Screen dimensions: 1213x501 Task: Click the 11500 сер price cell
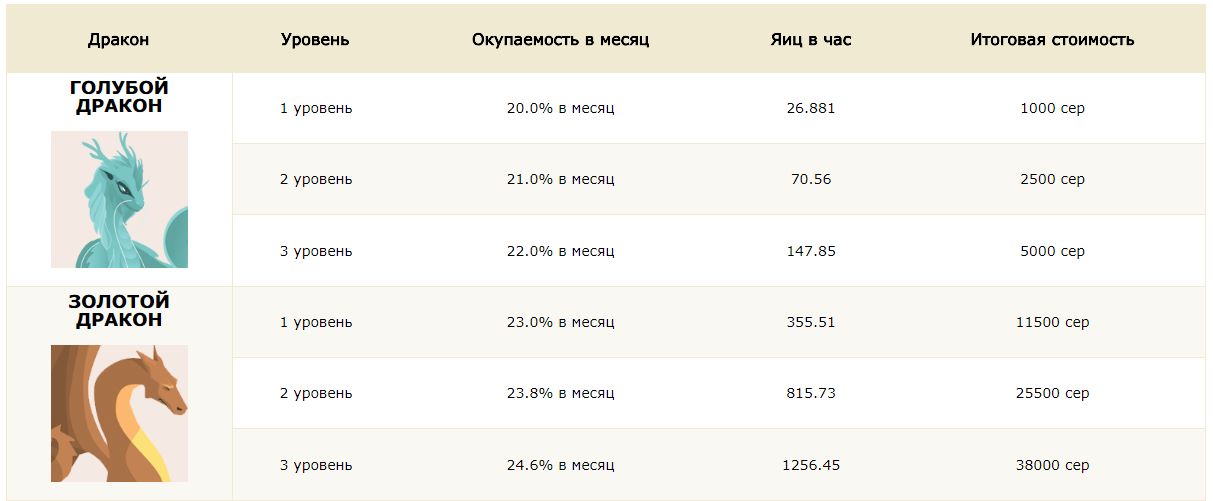pos(1052,322)
